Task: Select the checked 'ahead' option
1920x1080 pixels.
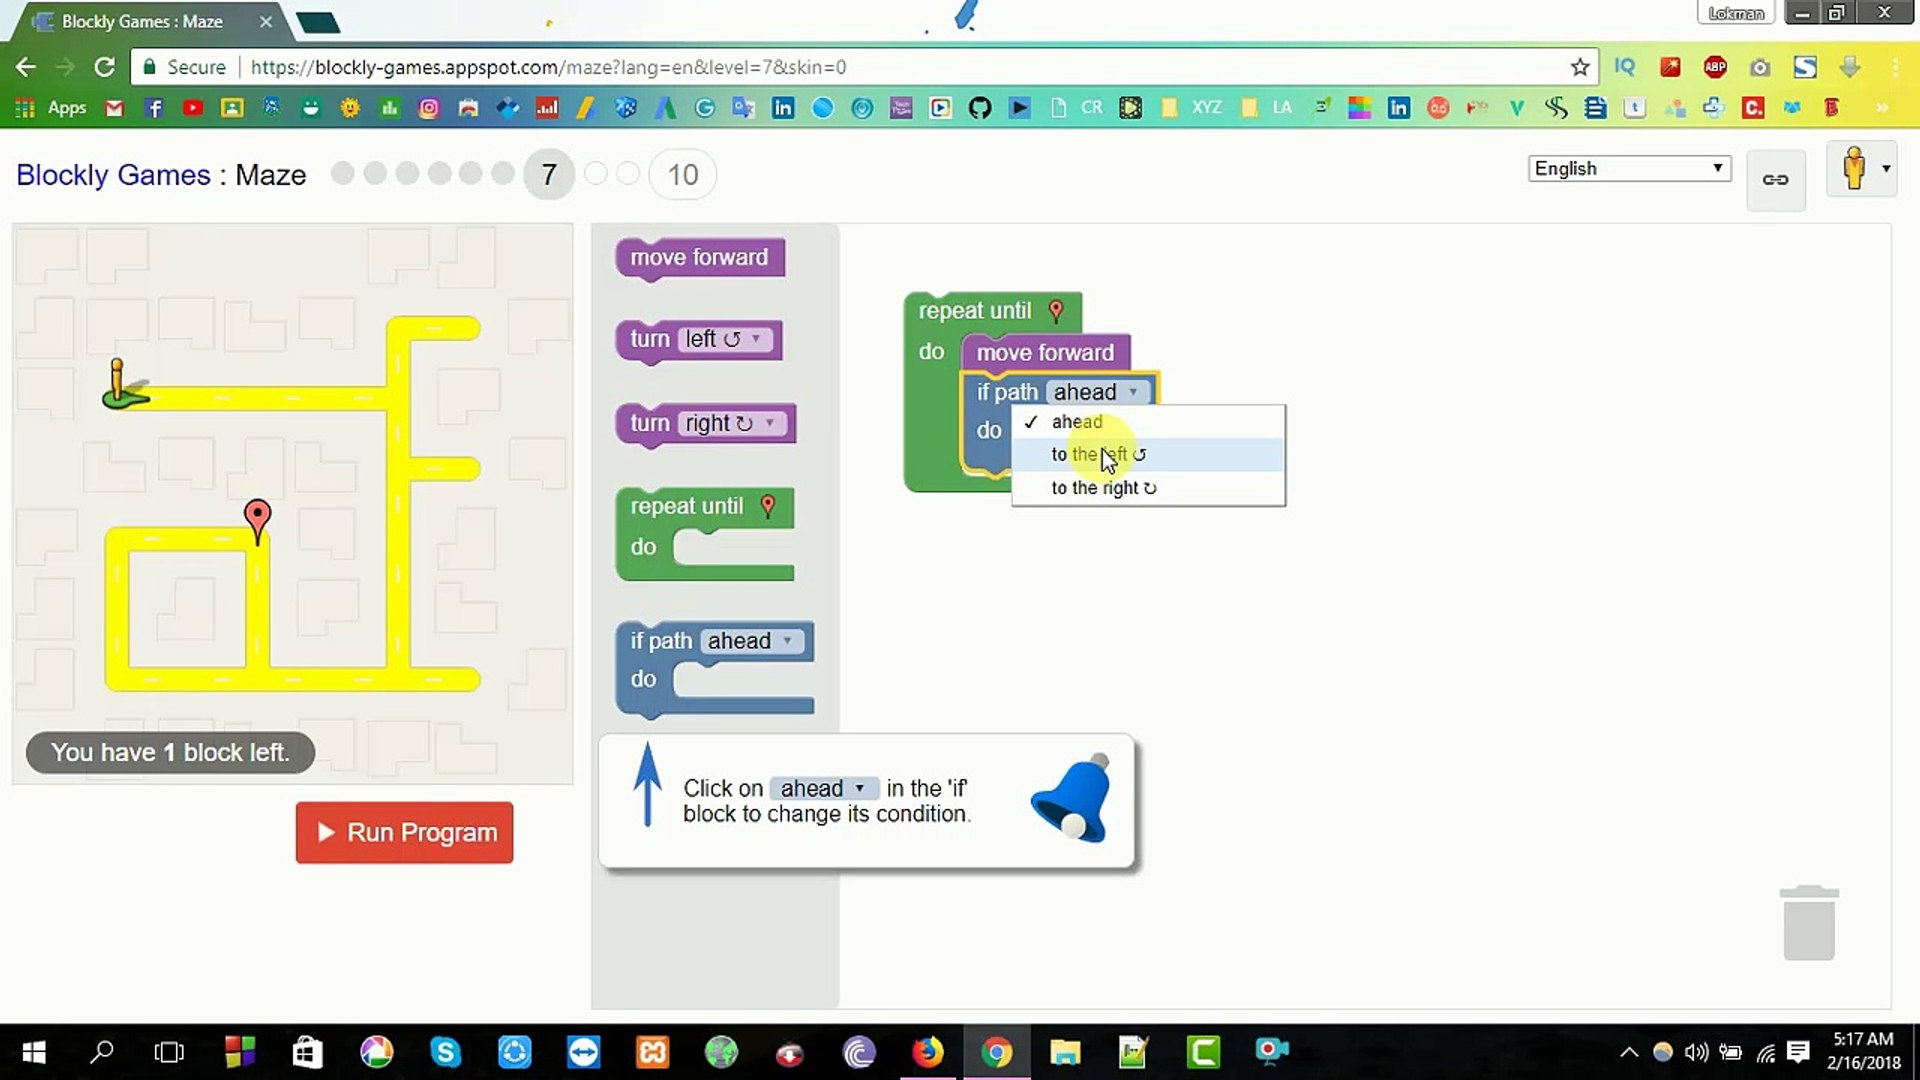Action: [1077, 422]
